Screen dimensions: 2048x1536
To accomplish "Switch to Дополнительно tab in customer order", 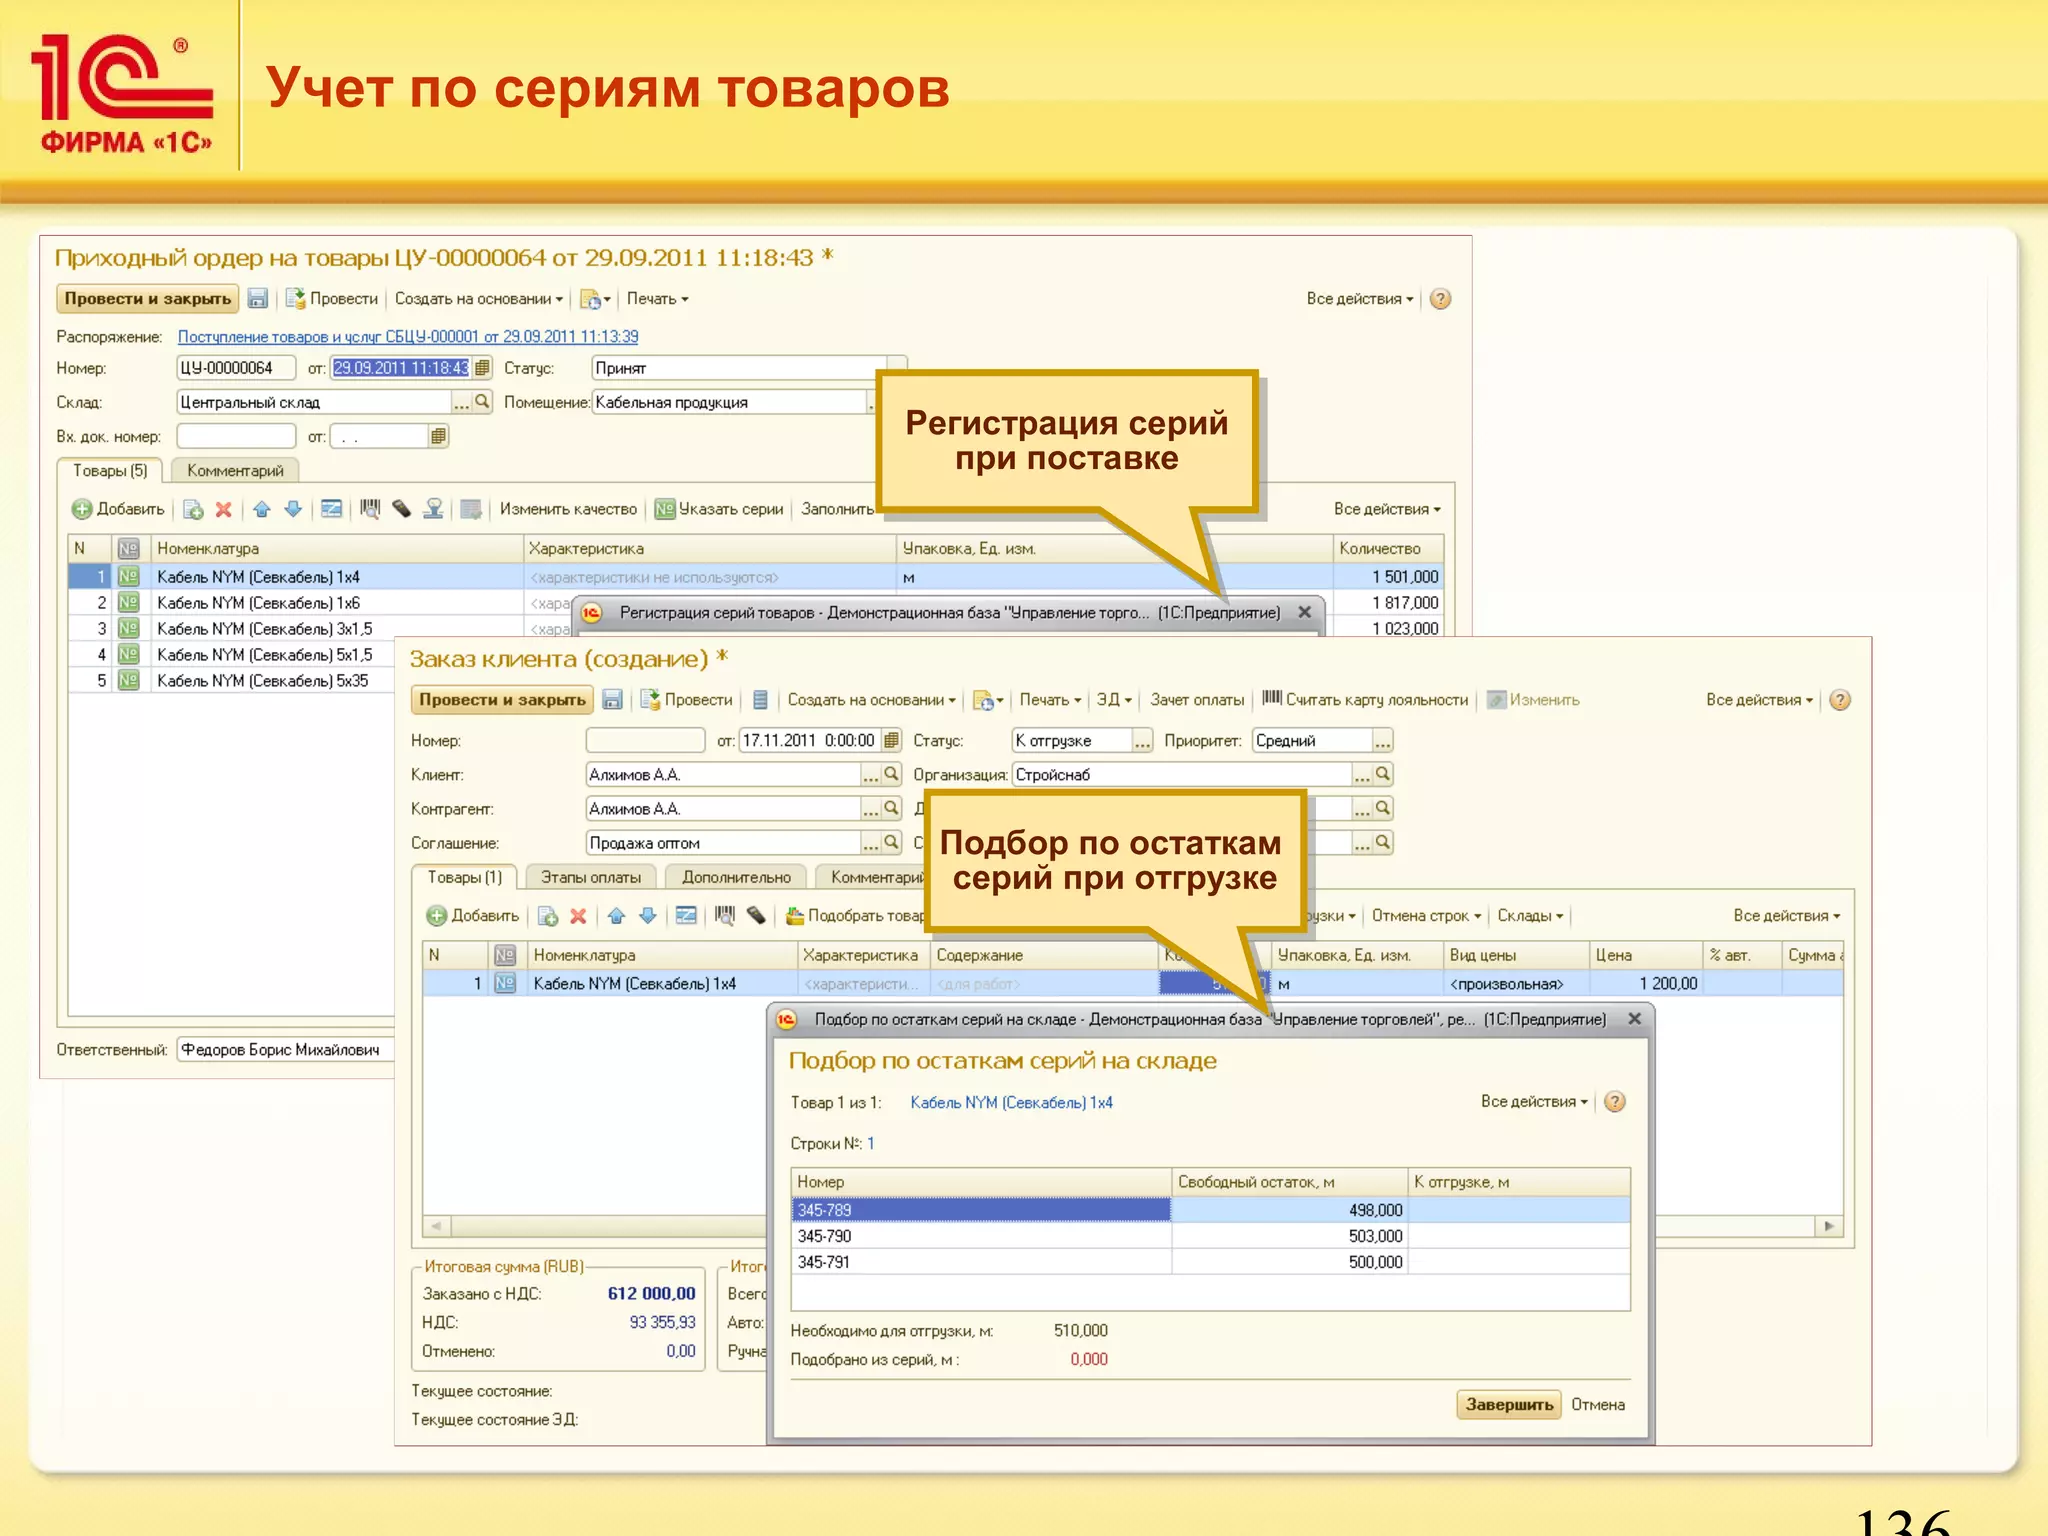I will click(736, 877).
